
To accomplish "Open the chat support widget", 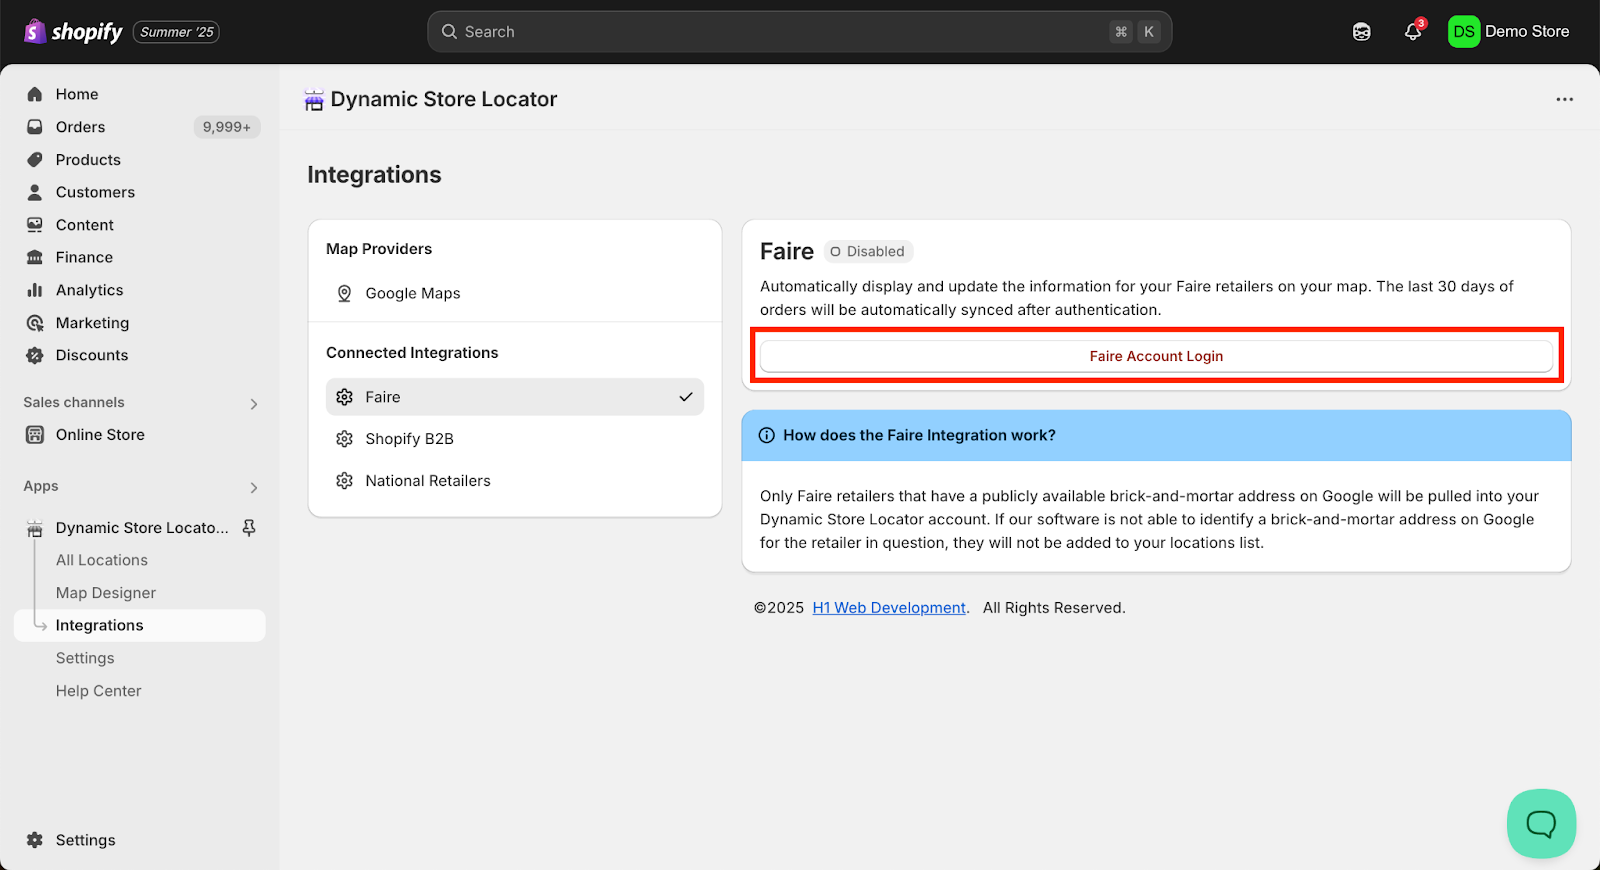I will (1541, 824).
